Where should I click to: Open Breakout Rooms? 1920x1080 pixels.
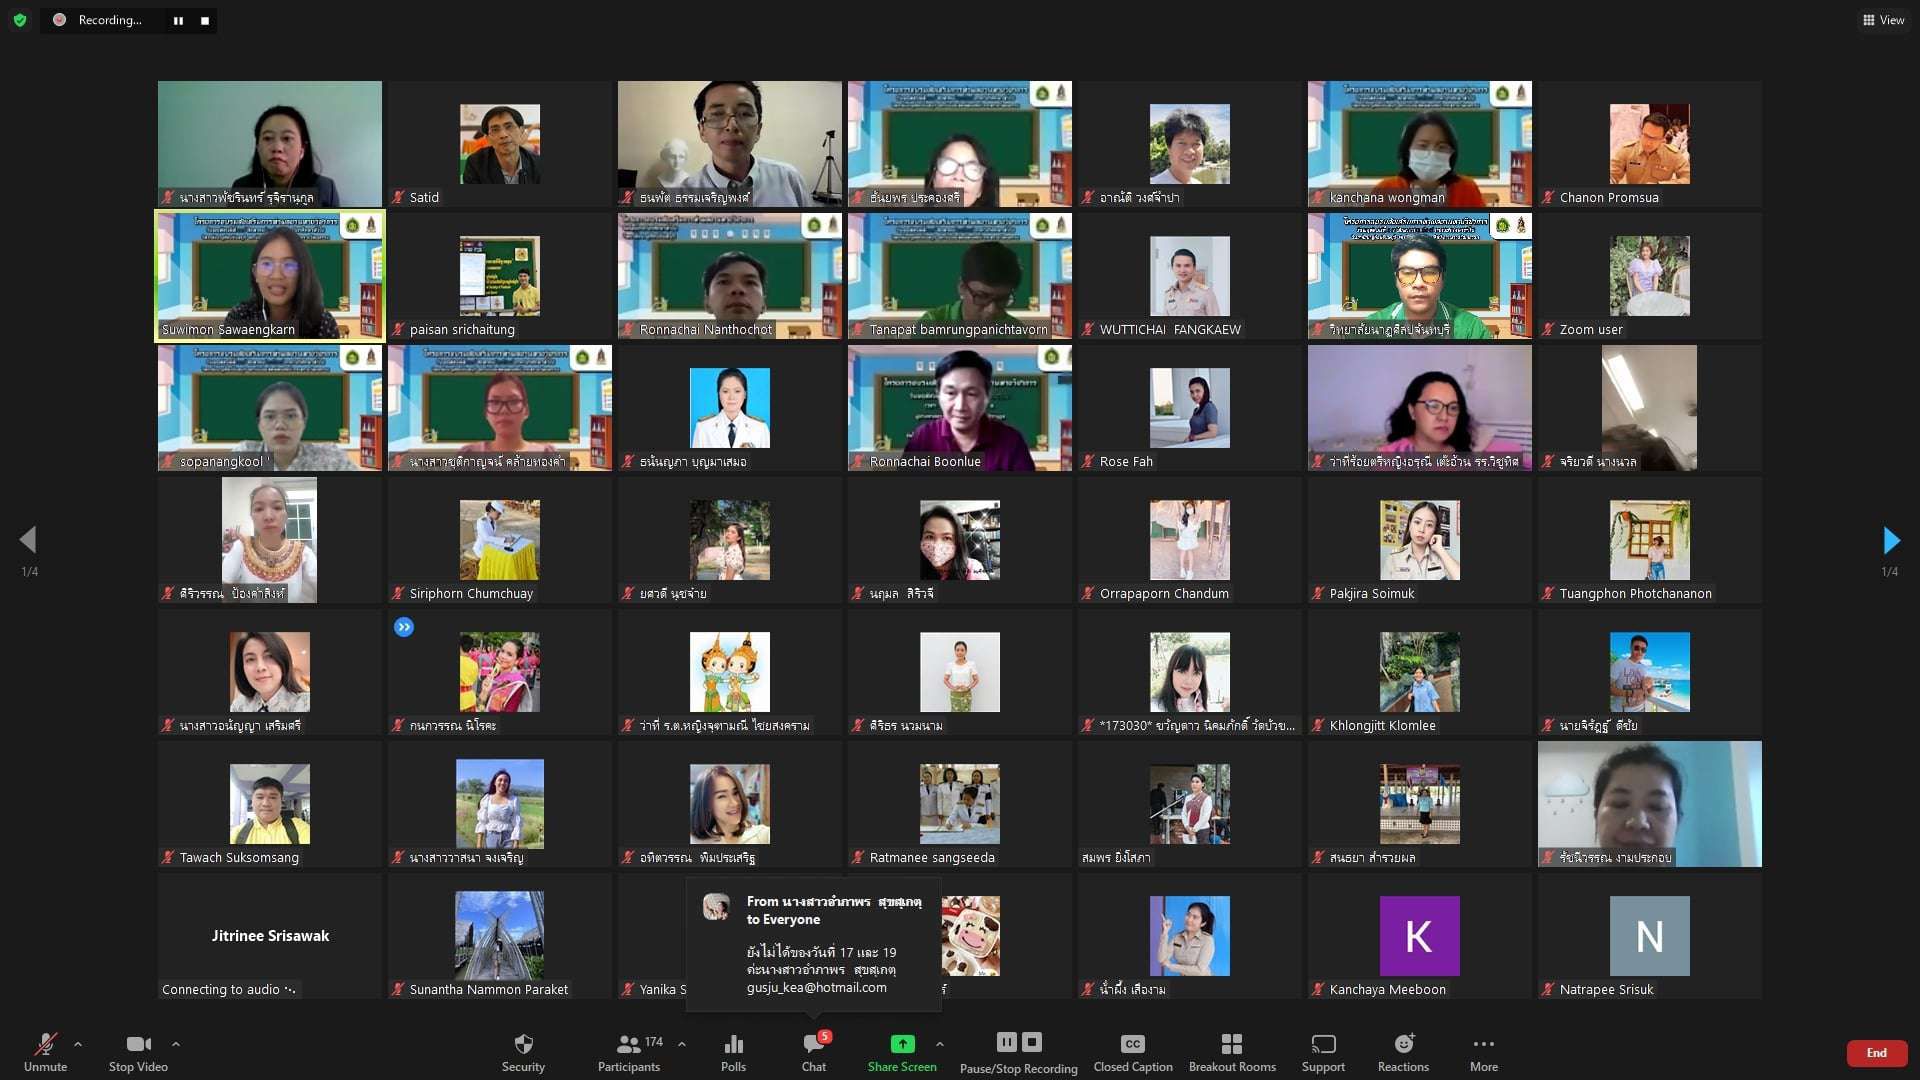tap(1232, 1052)
